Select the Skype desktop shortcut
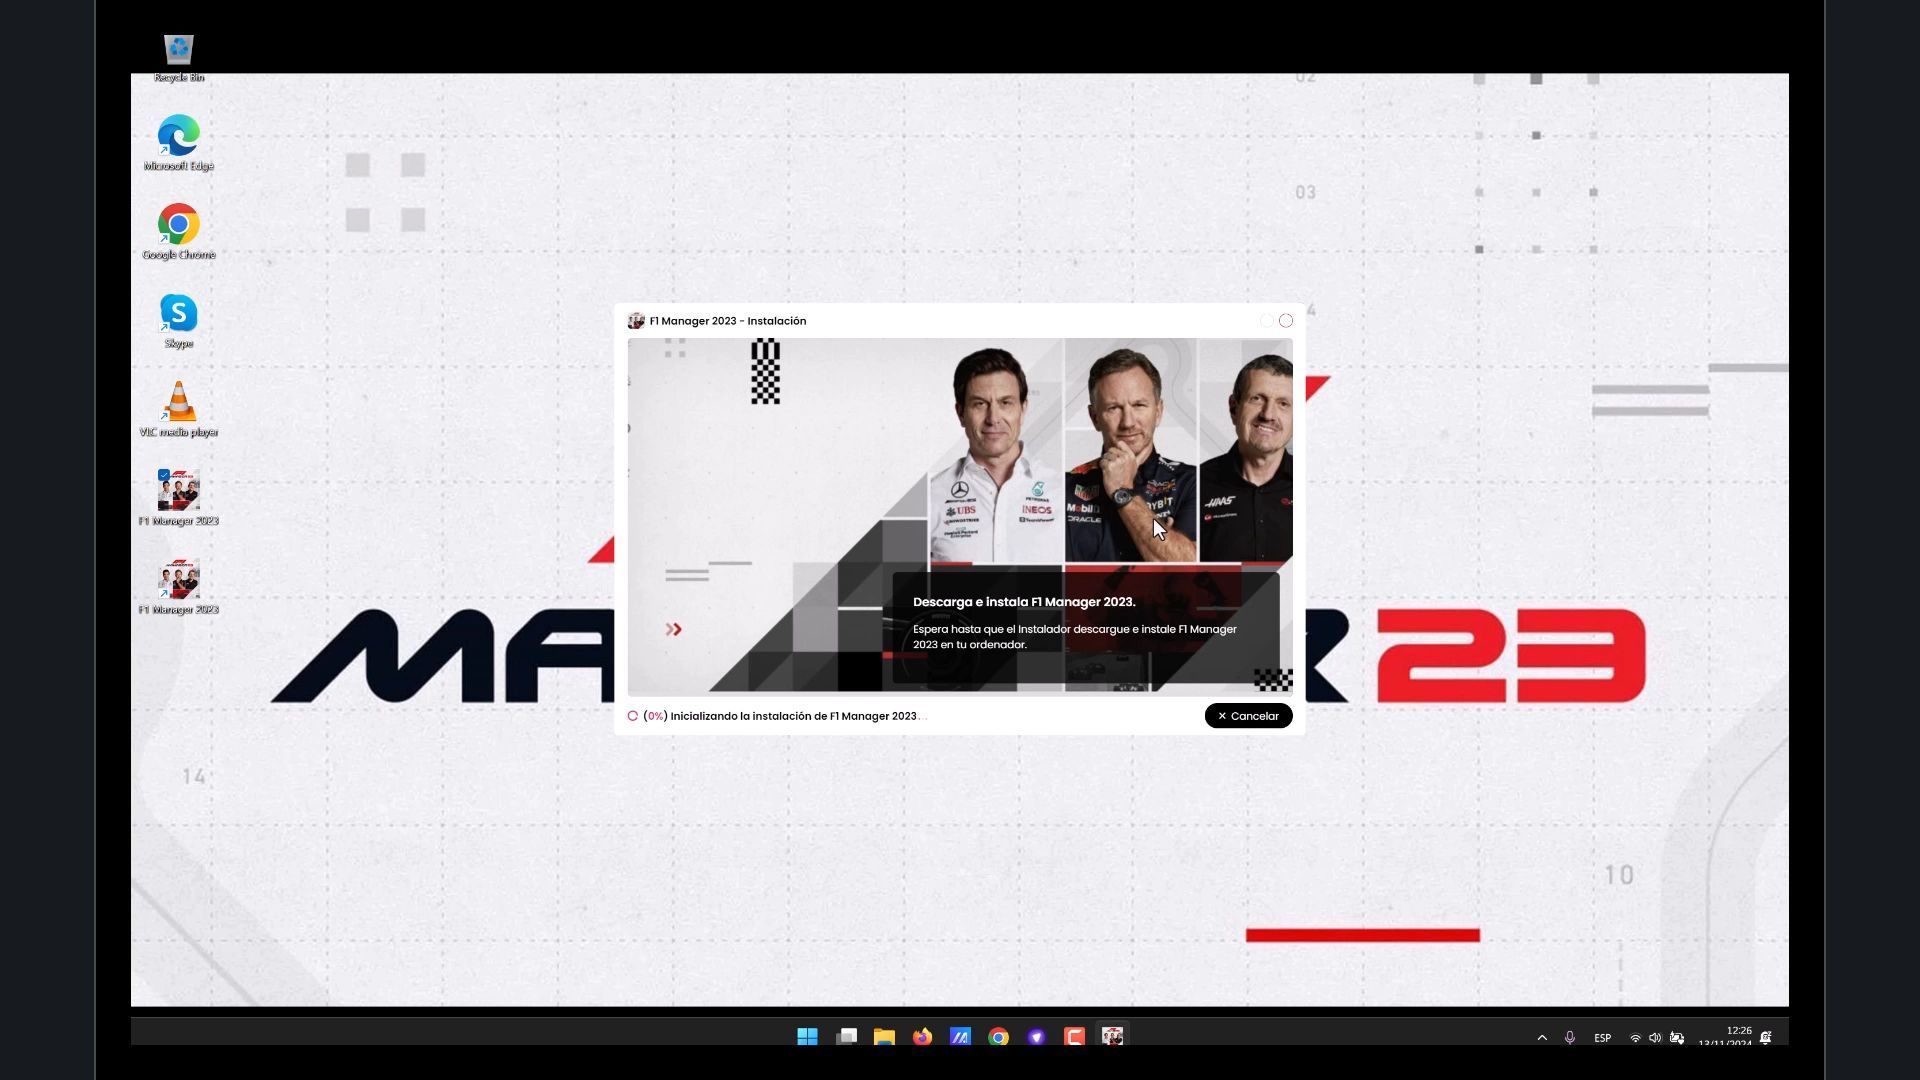 coord(179,321)
